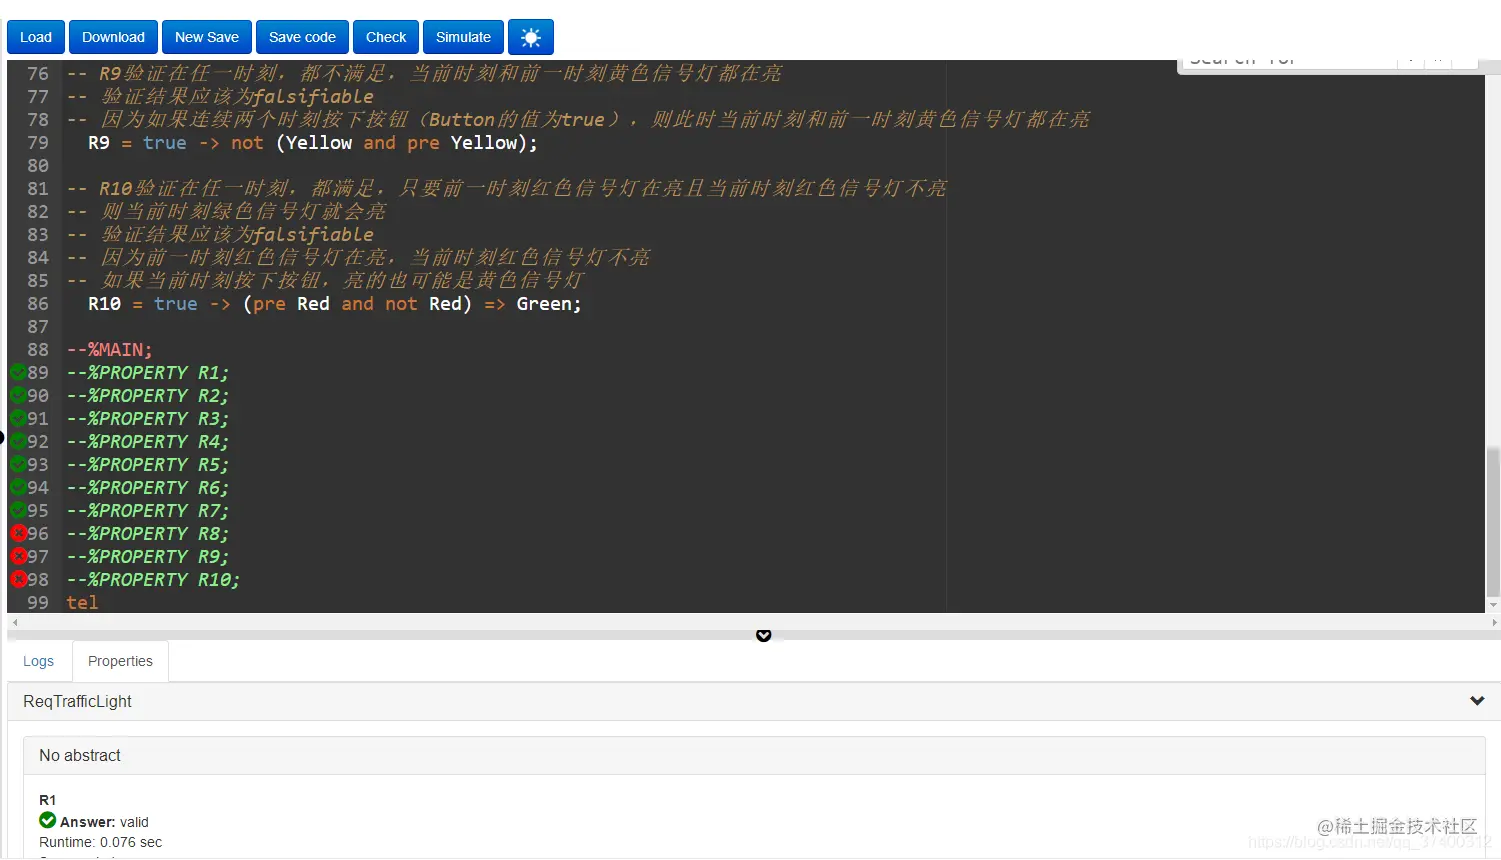Click green valid icon on line 94
Screen dimensions: 1501x860
point(18,487)
